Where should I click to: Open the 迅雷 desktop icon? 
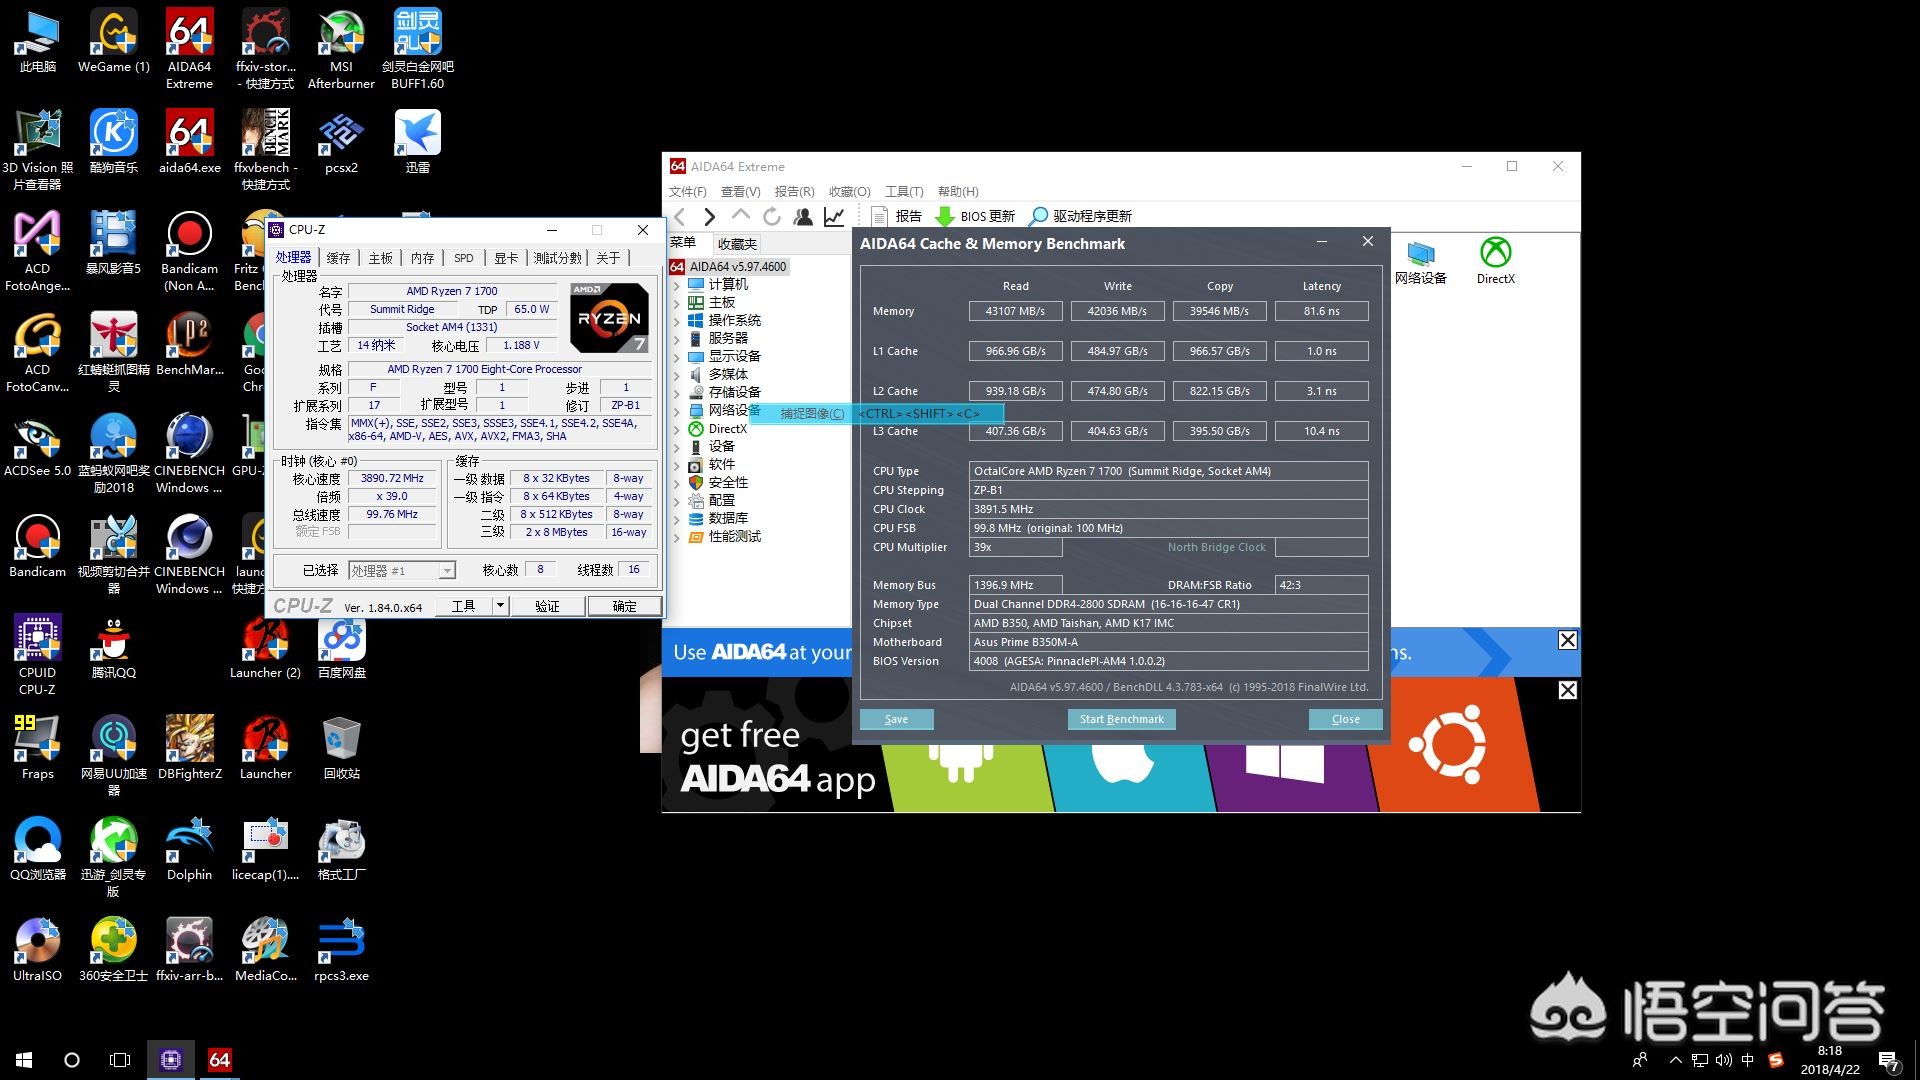point(417,142)
